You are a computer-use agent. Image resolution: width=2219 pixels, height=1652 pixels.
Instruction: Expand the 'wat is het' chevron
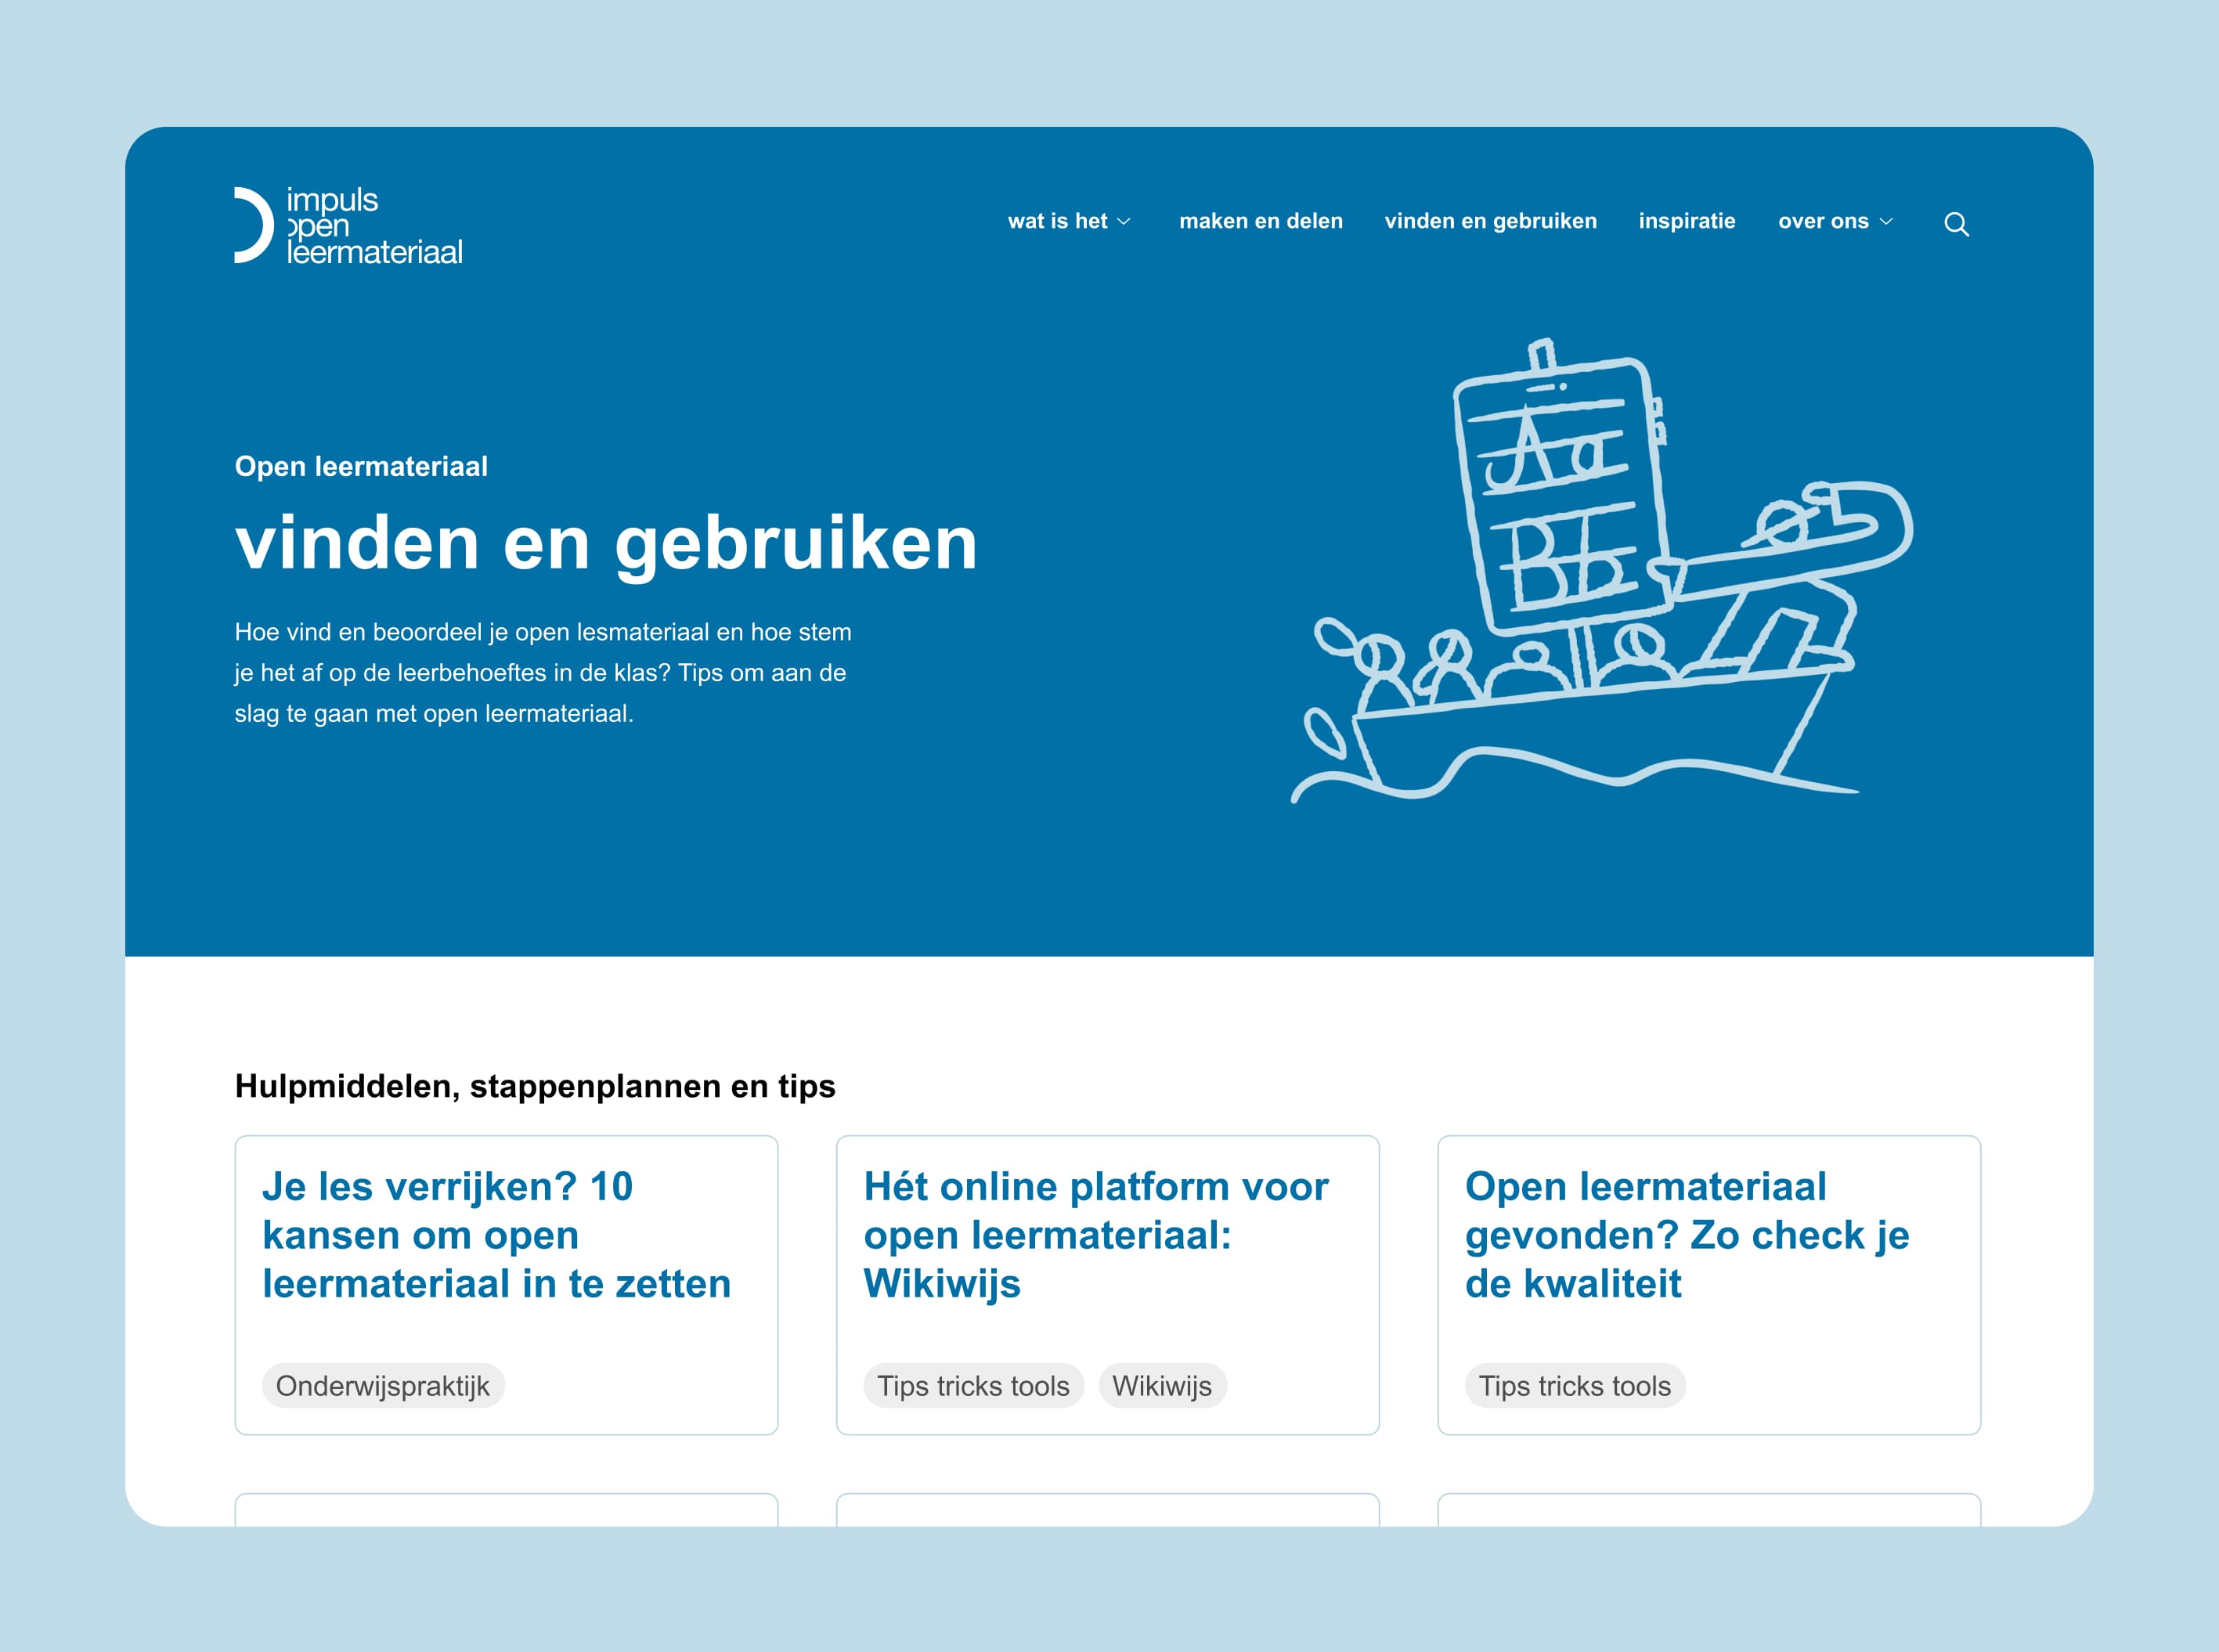pos(1124,222)
